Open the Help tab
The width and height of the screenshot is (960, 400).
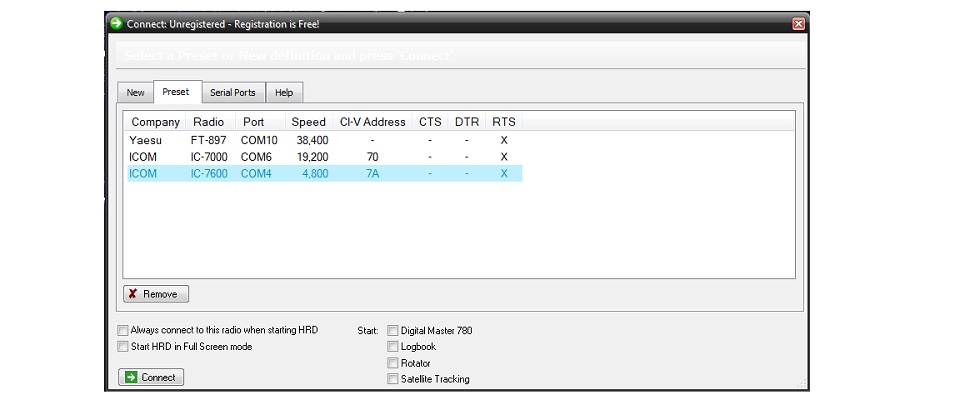pos(284,92)
